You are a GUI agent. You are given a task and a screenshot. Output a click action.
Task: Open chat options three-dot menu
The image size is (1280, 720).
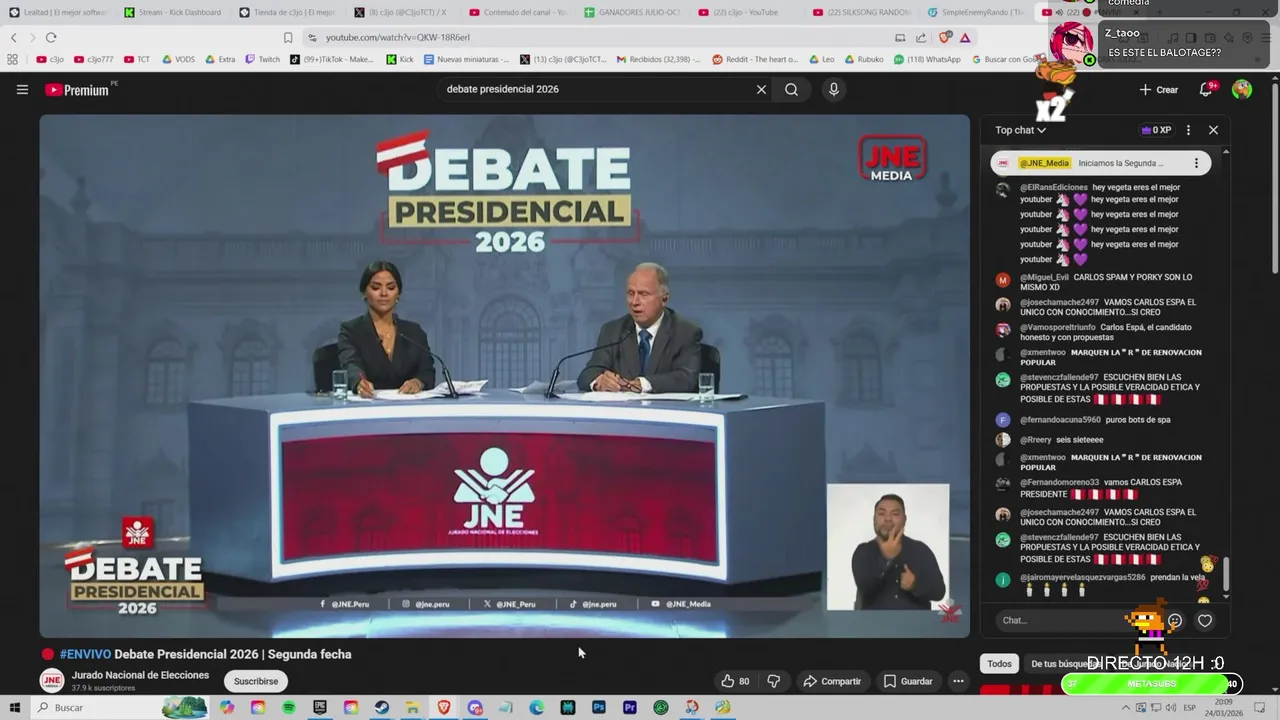click(x=1188, y=130)
